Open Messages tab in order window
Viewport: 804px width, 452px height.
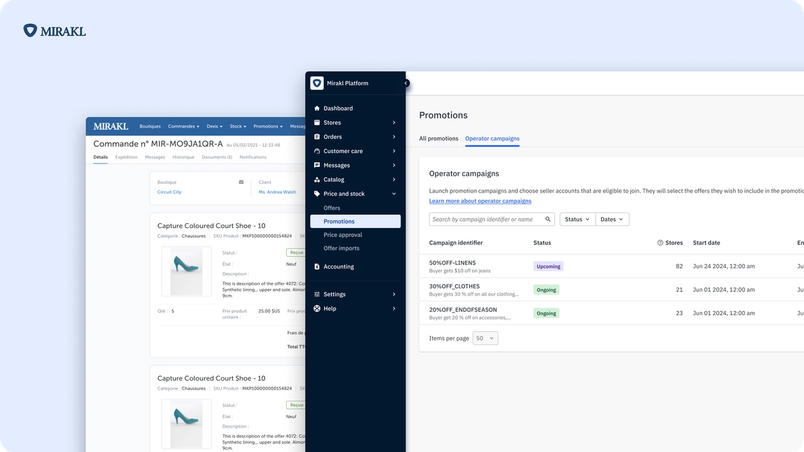point(155,157)
